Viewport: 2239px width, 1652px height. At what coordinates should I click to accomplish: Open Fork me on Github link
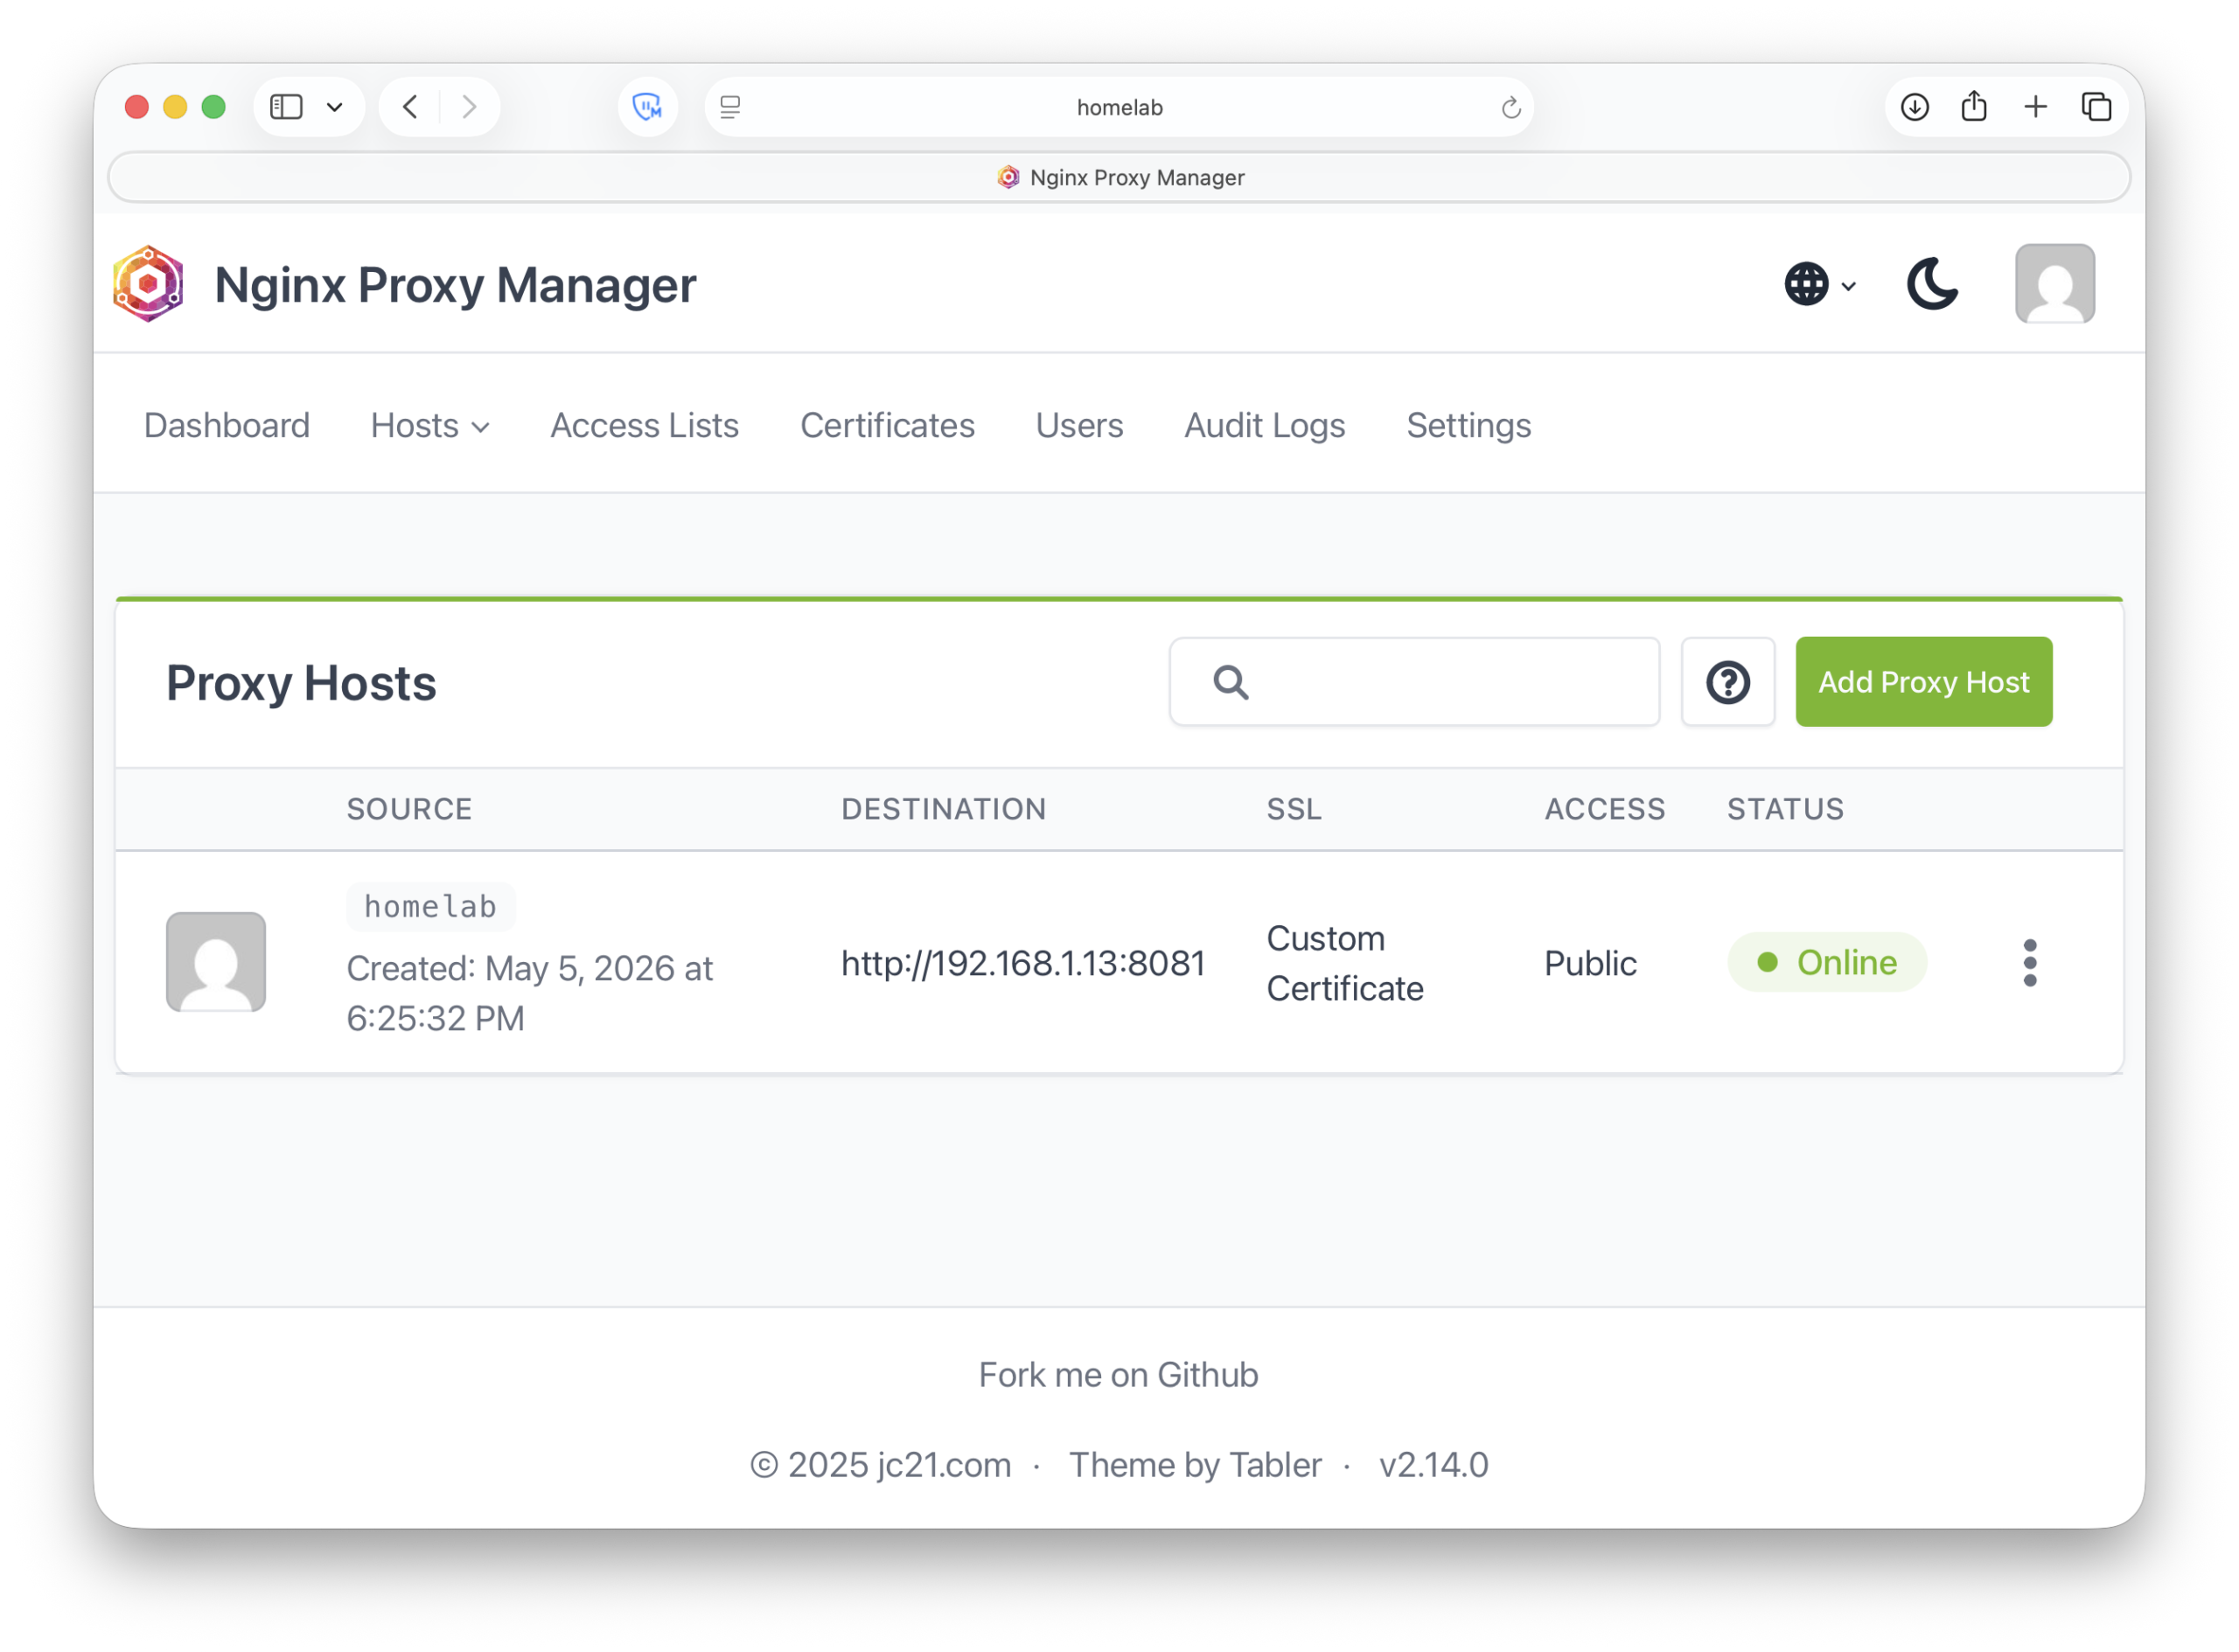[1119, 1375]
